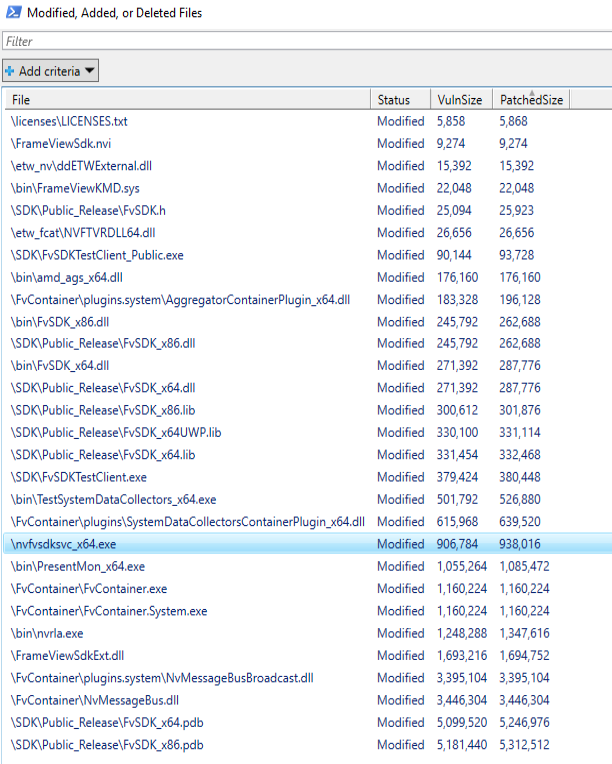
Task: Select \FrameViewSdkExt.dll row
Action: click(308, 656)
